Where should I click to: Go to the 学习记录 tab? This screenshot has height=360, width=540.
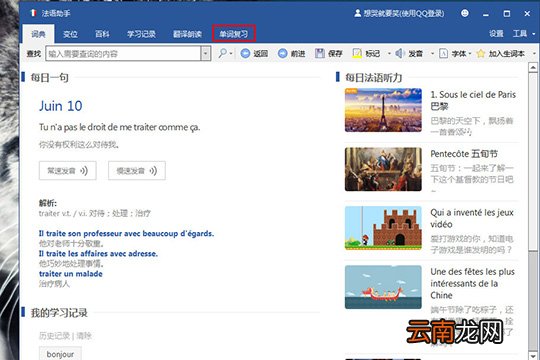(141, 34)
